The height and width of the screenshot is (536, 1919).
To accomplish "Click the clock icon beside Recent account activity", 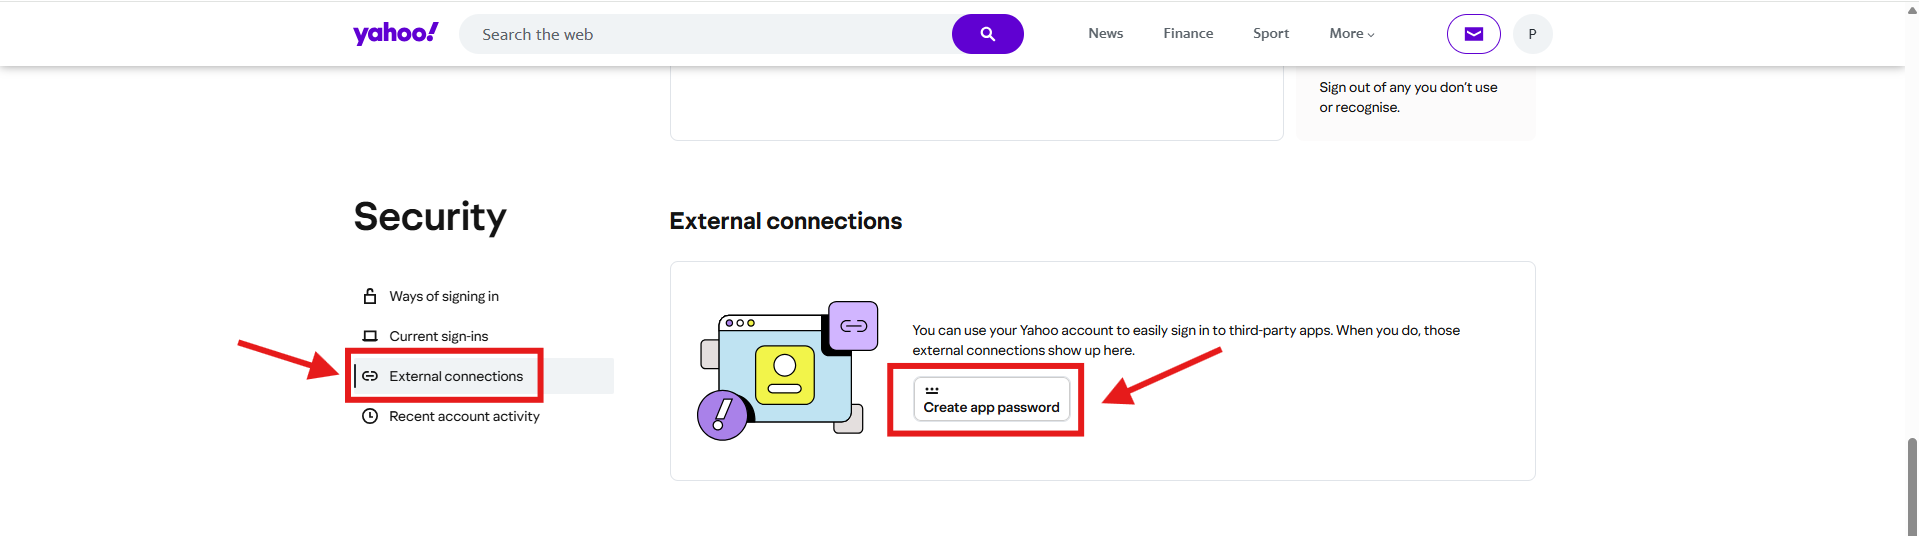I will pos(370,416).
